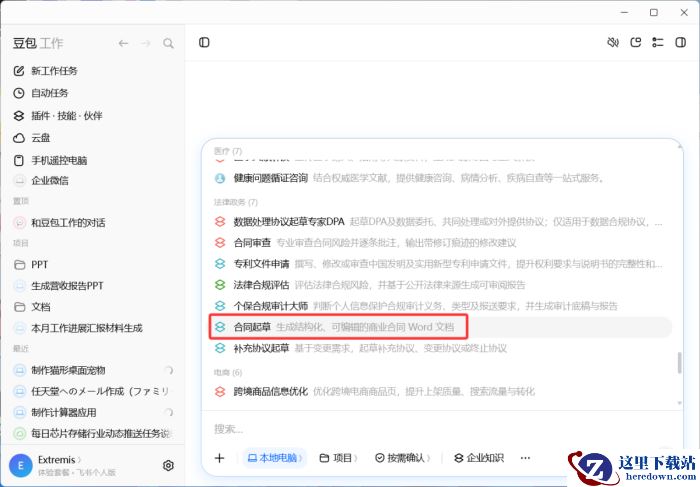Go back with left arrow icon
Viewport: 700px width, 487px height.
123,43
